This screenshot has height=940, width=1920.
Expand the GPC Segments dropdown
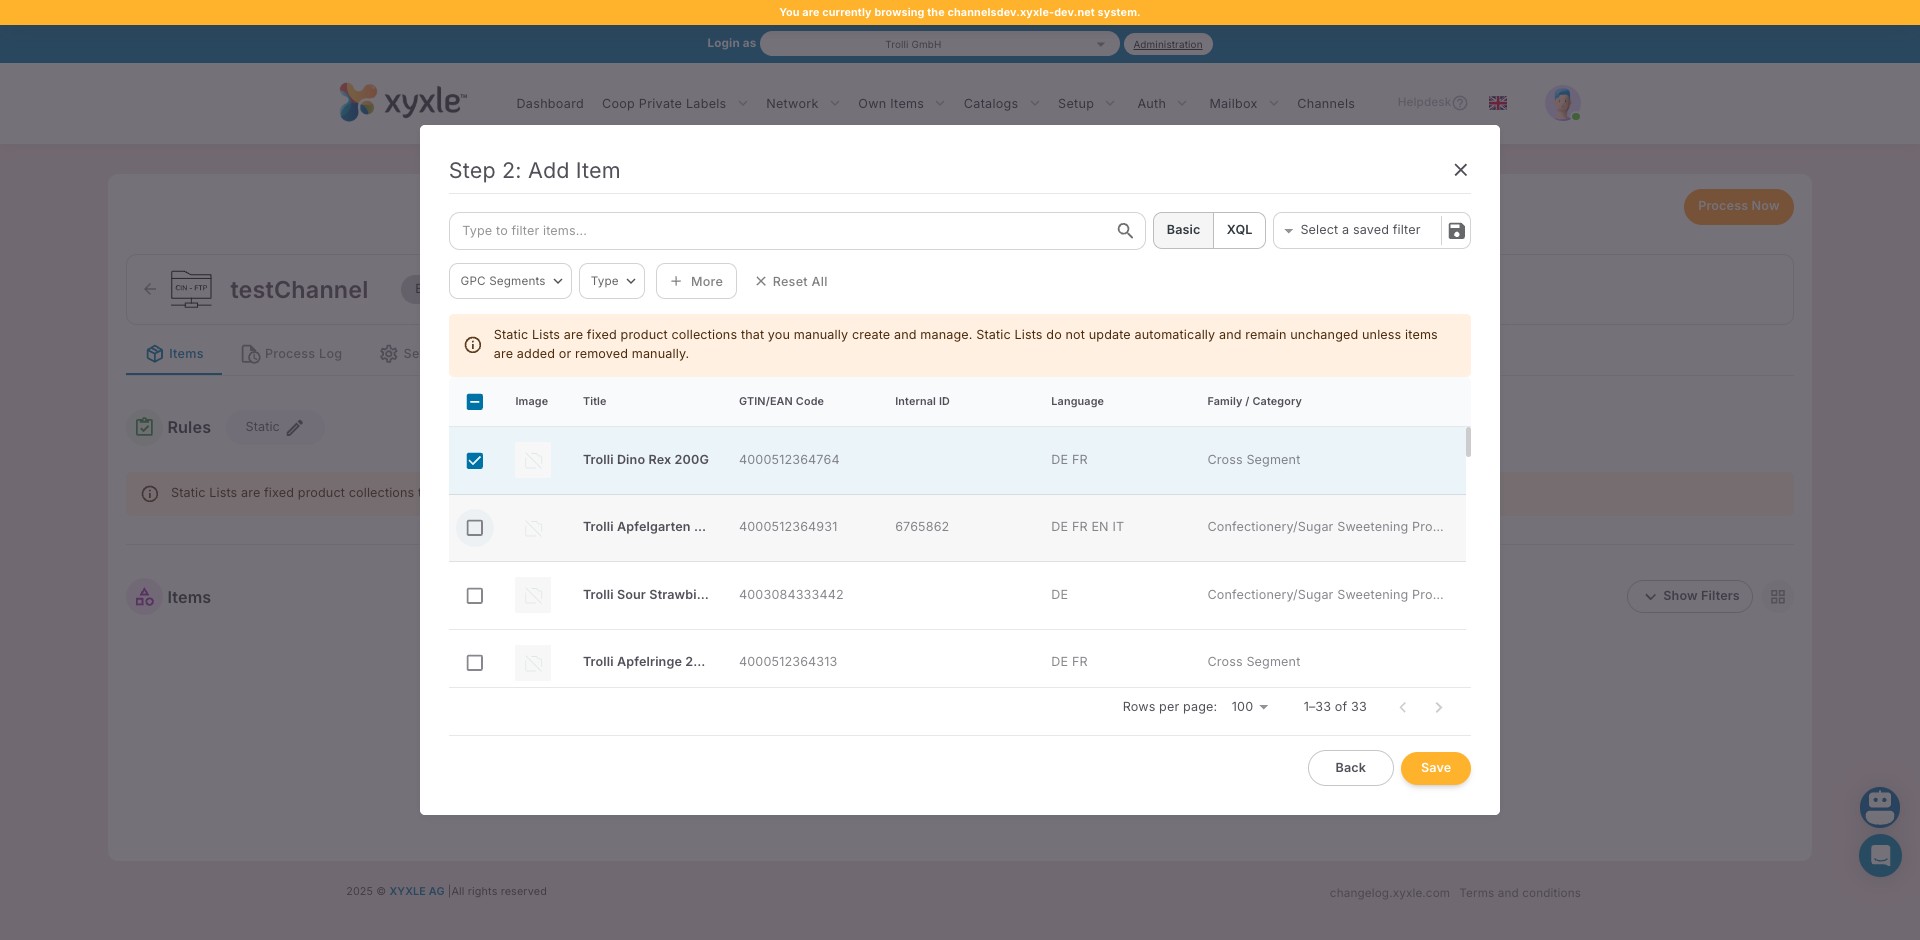tap(510, 282)
